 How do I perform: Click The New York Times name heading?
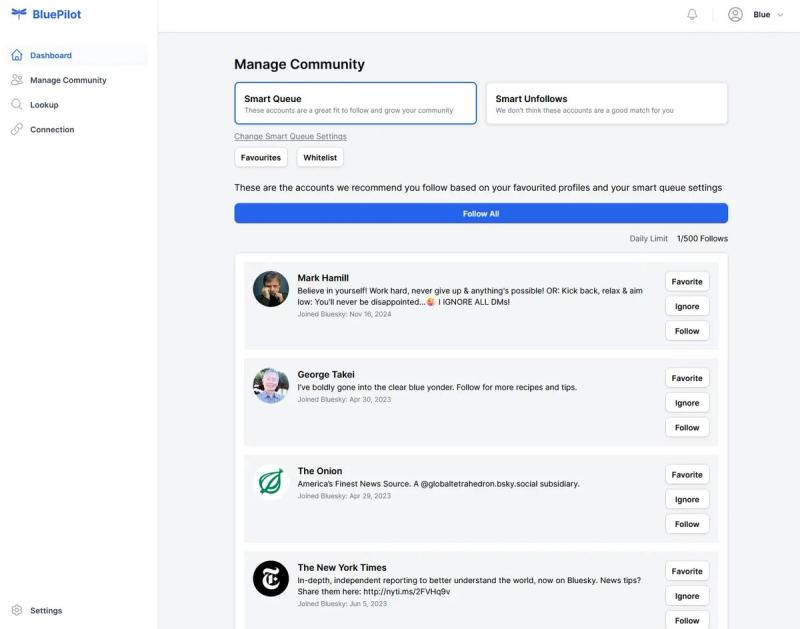tap(342, 567)
